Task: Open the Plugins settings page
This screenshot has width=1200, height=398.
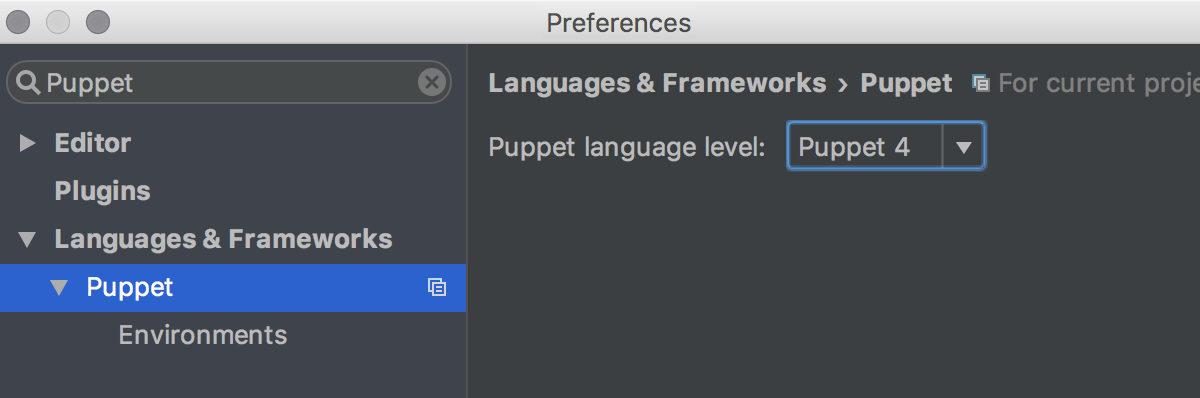Action: pos(102,191)
